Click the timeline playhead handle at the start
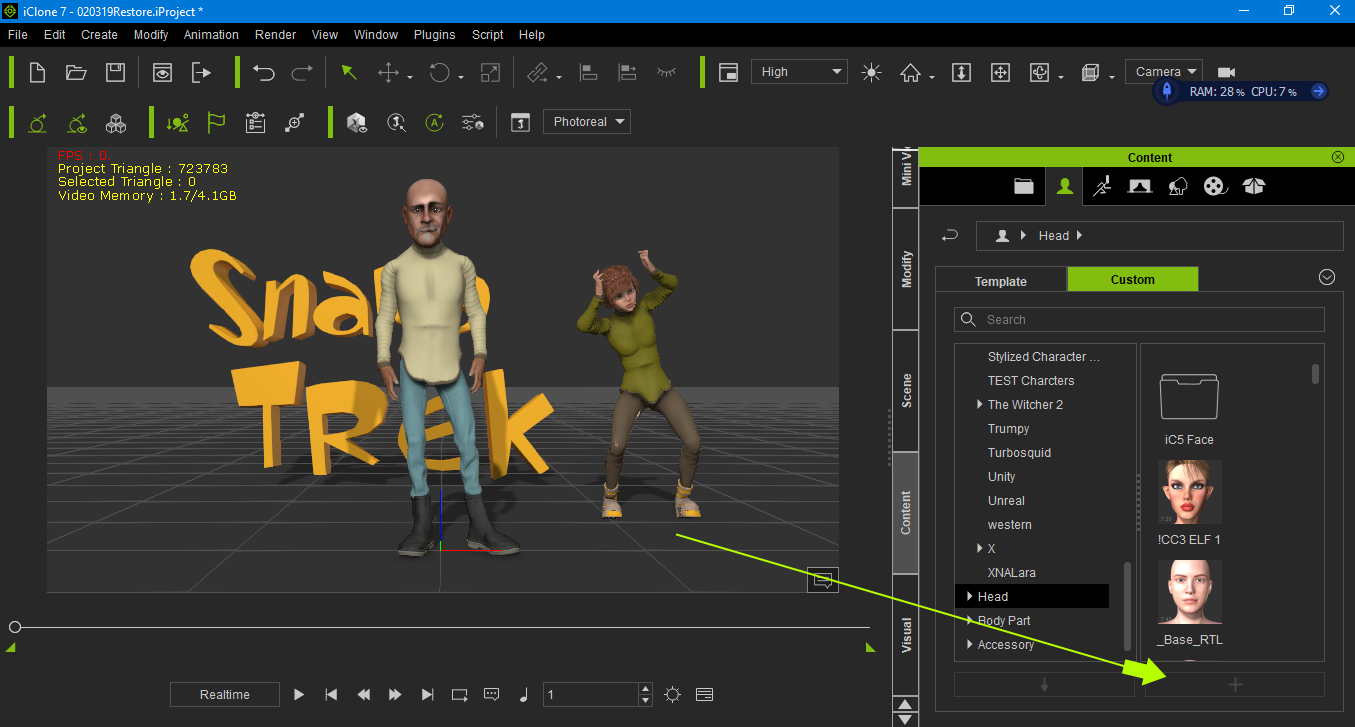 tap(15, 627)
